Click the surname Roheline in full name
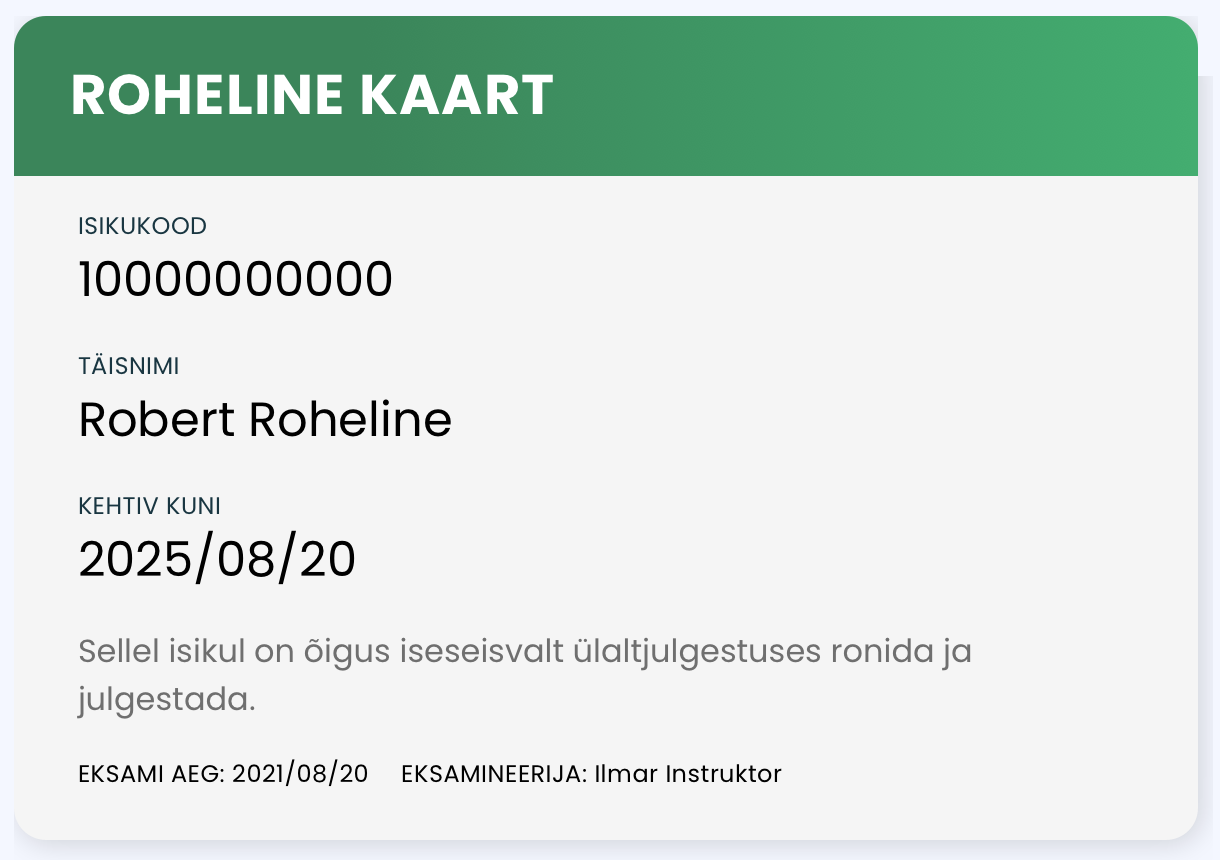 tap(350, 419)
